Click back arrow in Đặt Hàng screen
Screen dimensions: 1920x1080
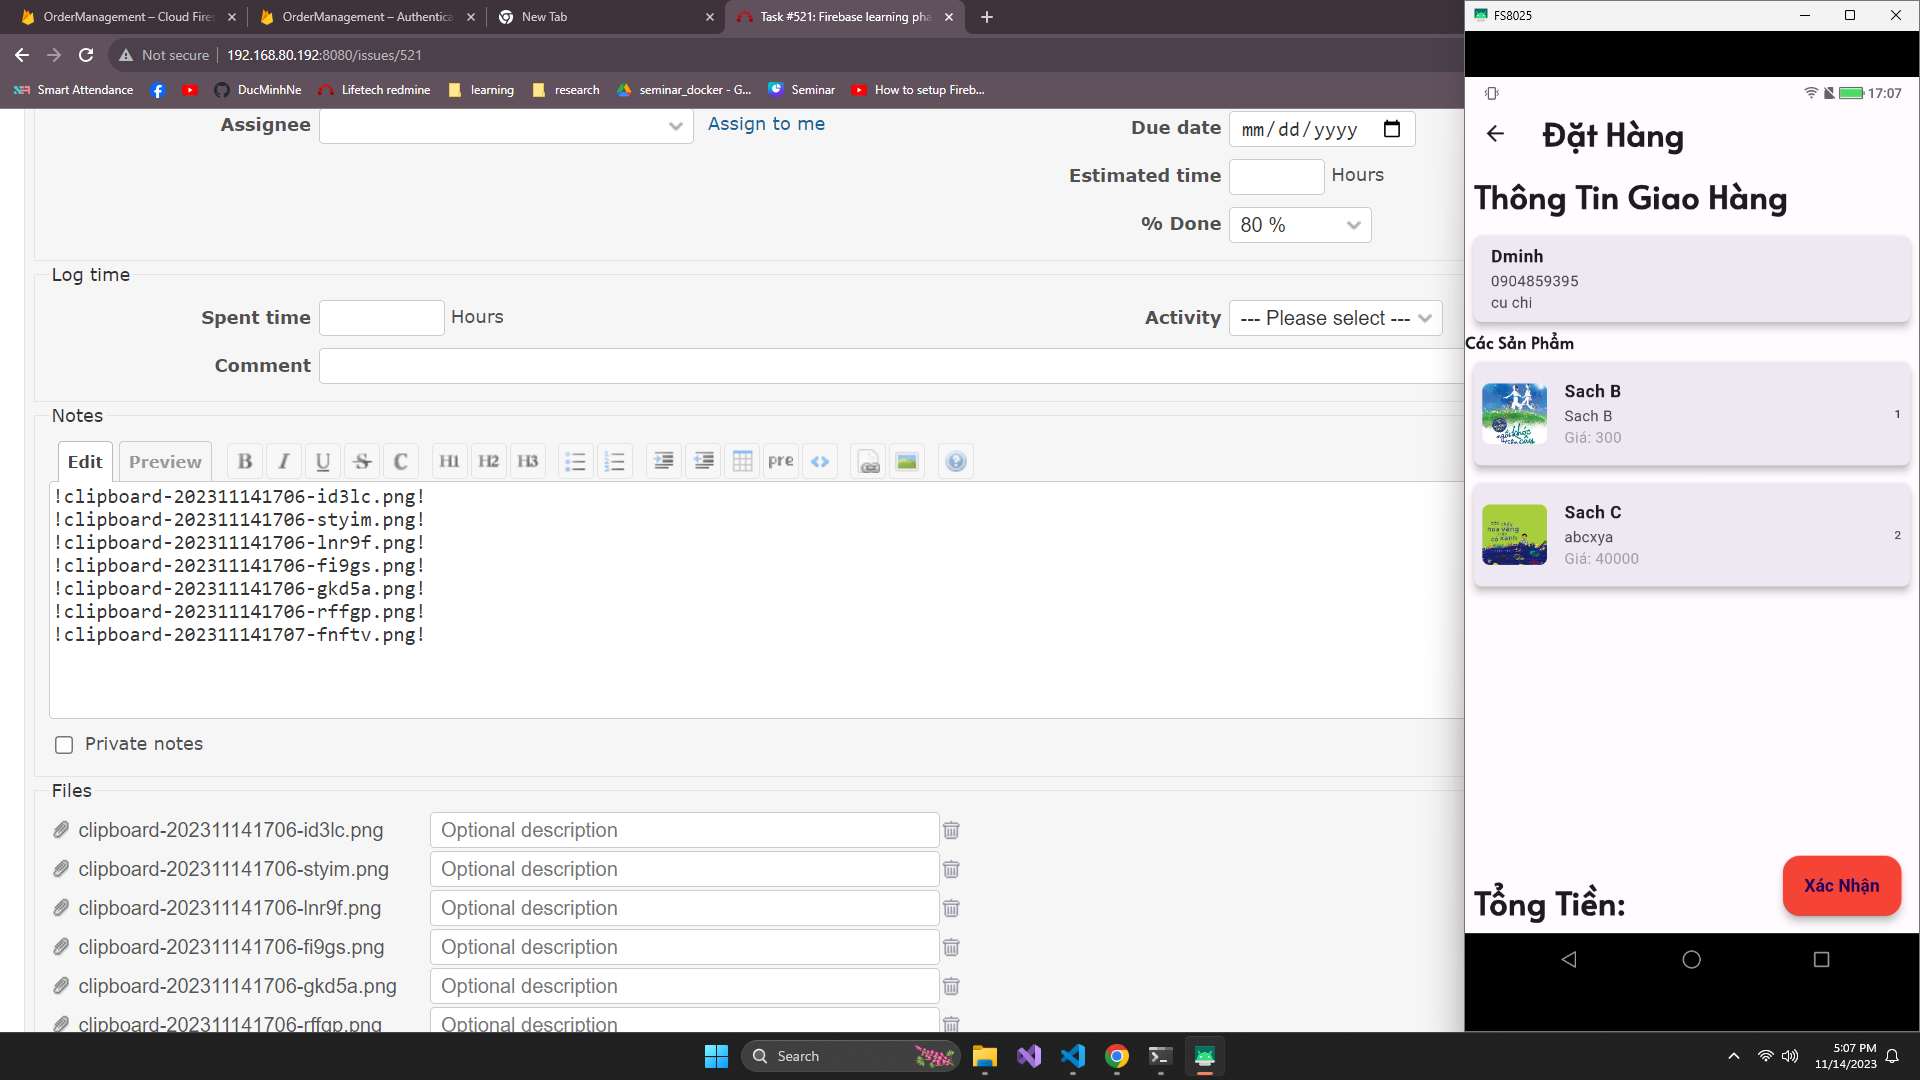point(1495,134)
